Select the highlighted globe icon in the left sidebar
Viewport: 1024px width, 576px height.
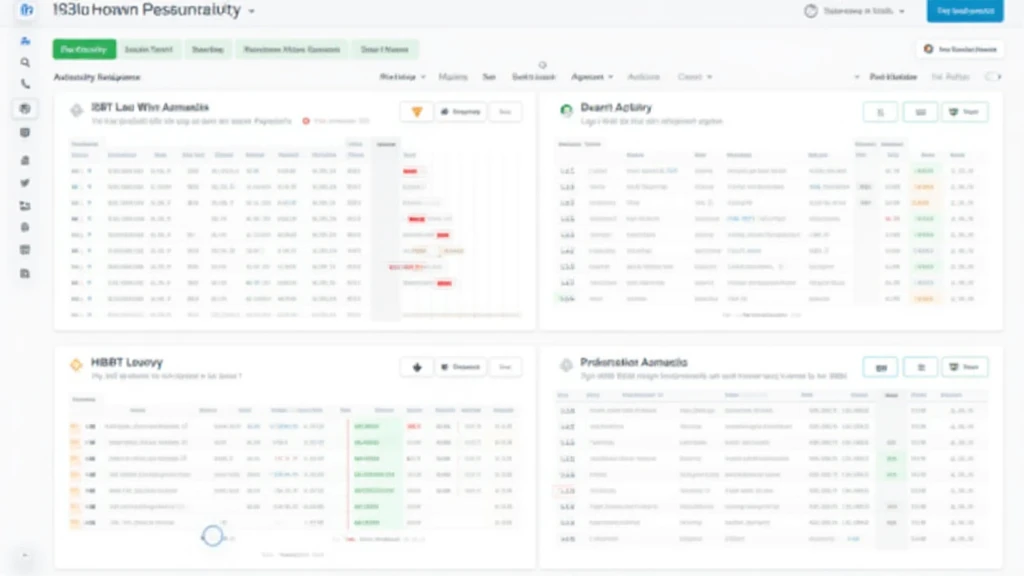[25, 109]
